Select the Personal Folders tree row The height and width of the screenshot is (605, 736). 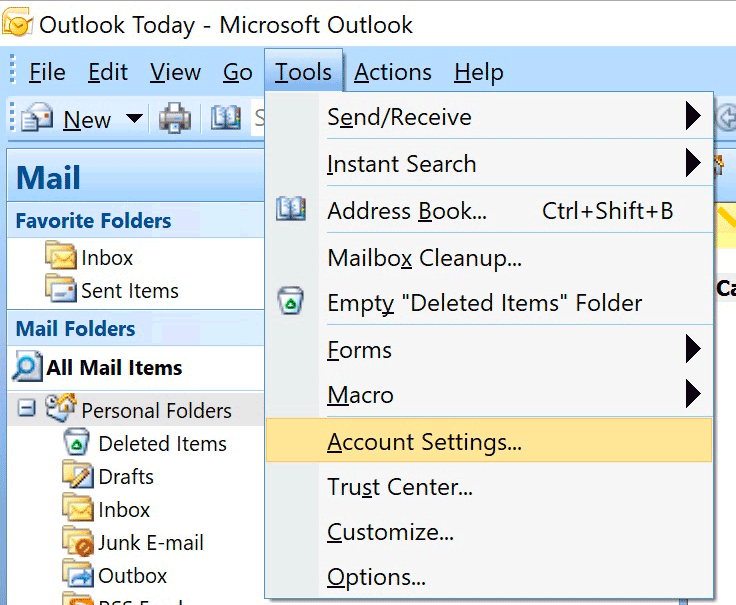click(136, 410)
